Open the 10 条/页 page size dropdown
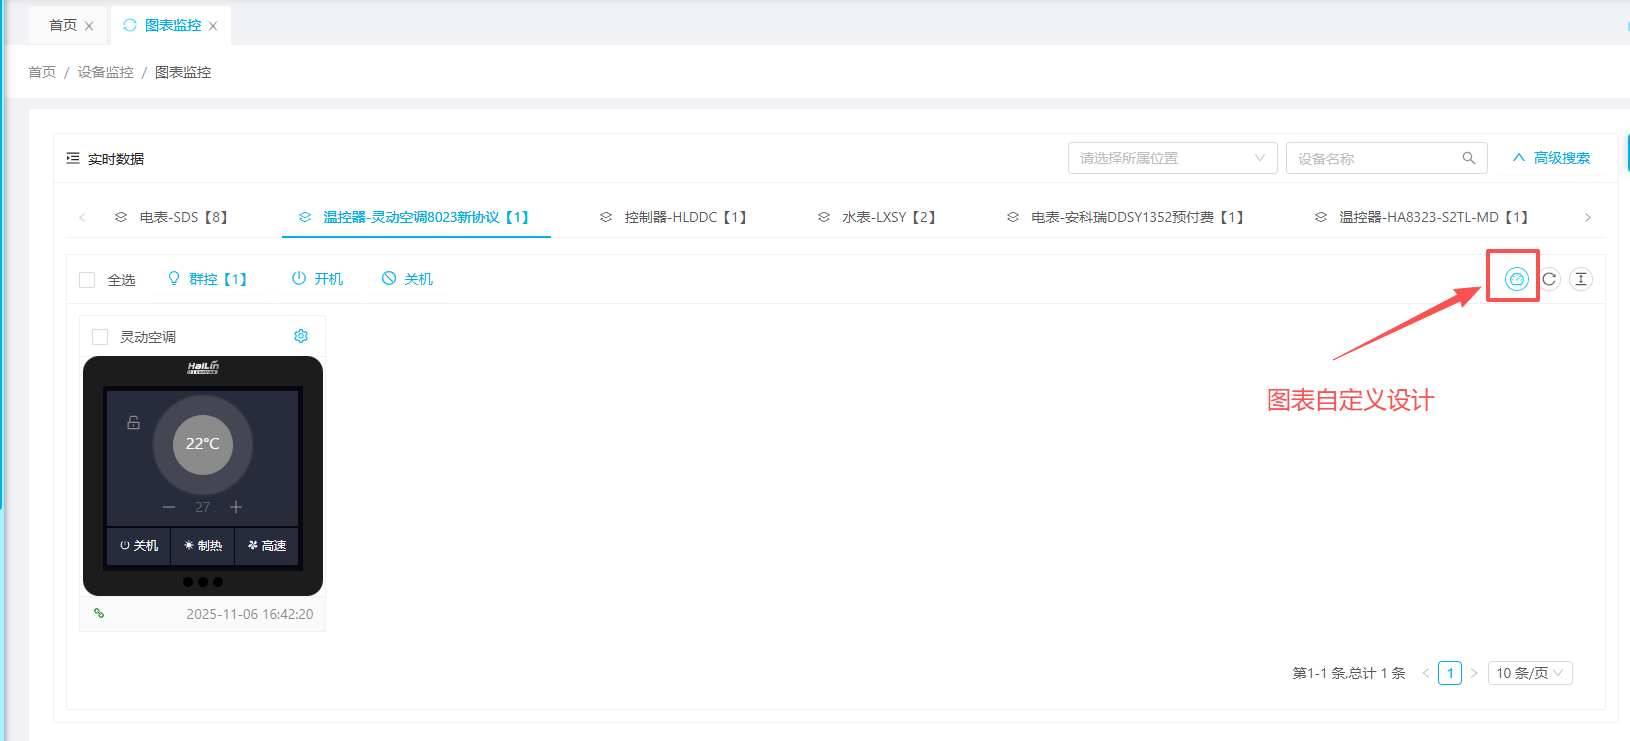This screenshot has height=741, width=1630. [1529, 673]
